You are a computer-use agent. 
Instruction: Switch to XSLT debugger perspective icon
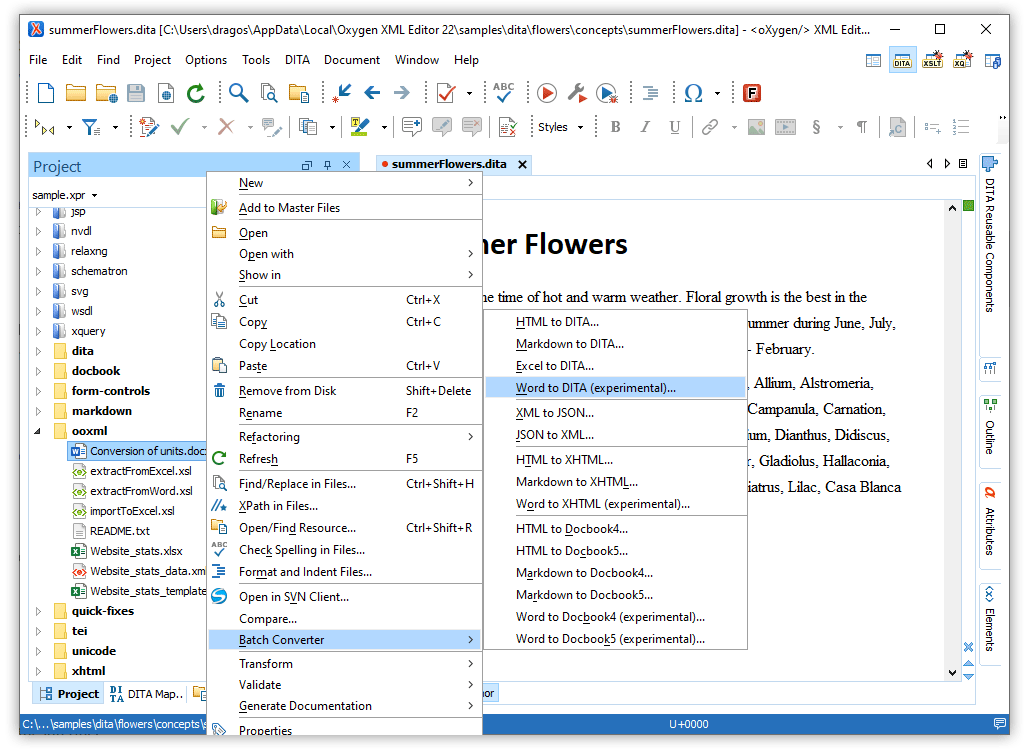932,60
